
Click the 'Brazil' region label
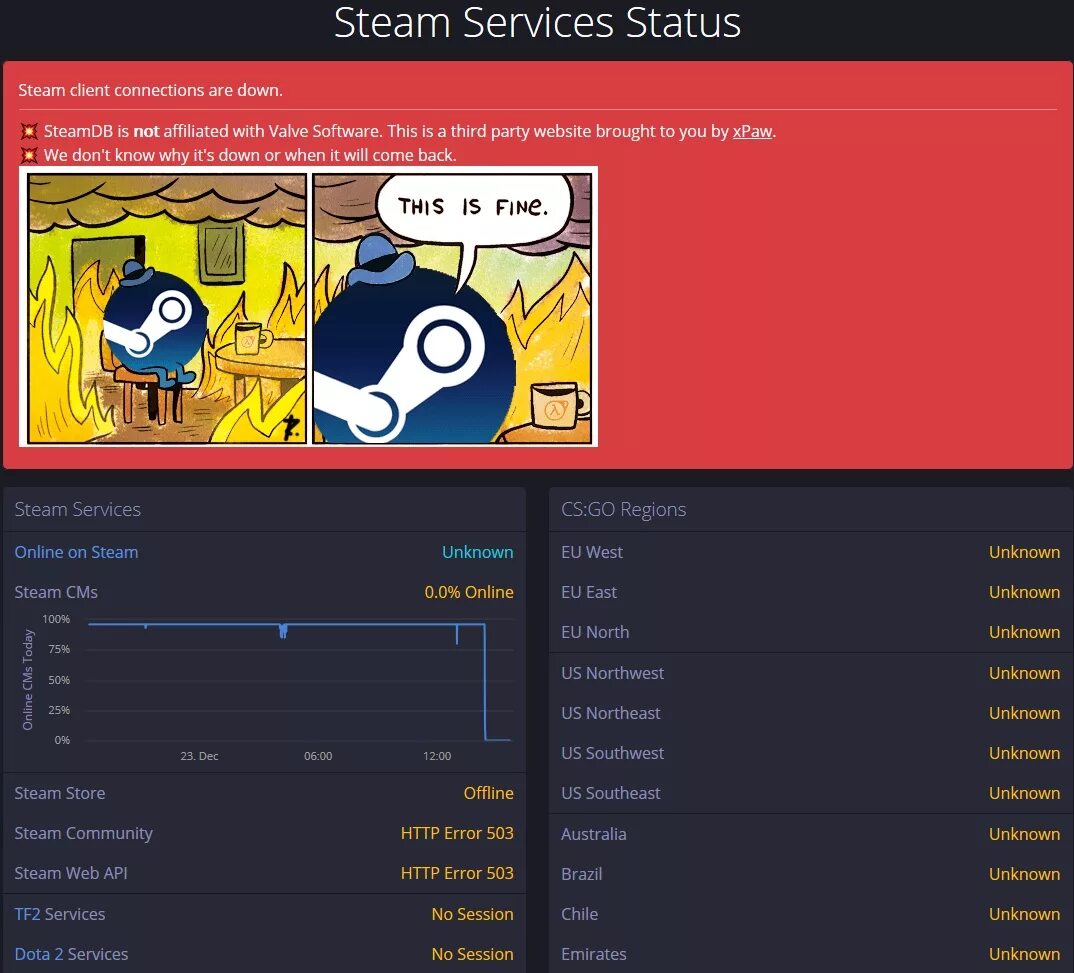582,874
